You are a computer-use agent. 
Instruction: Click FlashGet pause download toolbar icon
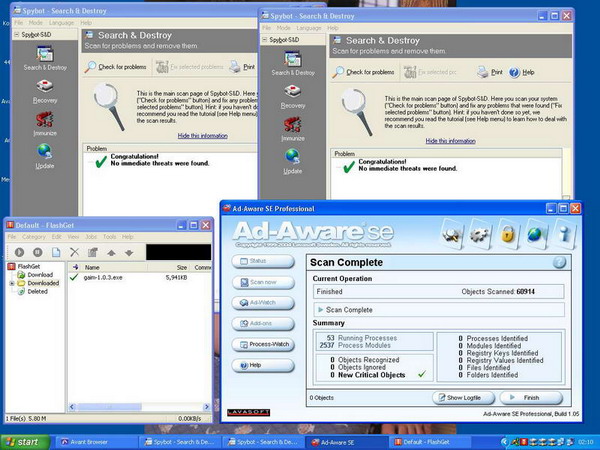coord(38,252)
